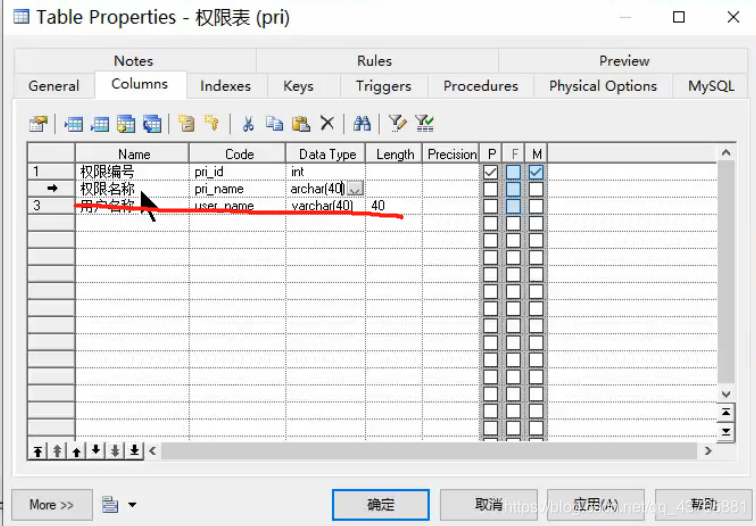Move the row down one page

pyautogui.click(x=115, y=451)
